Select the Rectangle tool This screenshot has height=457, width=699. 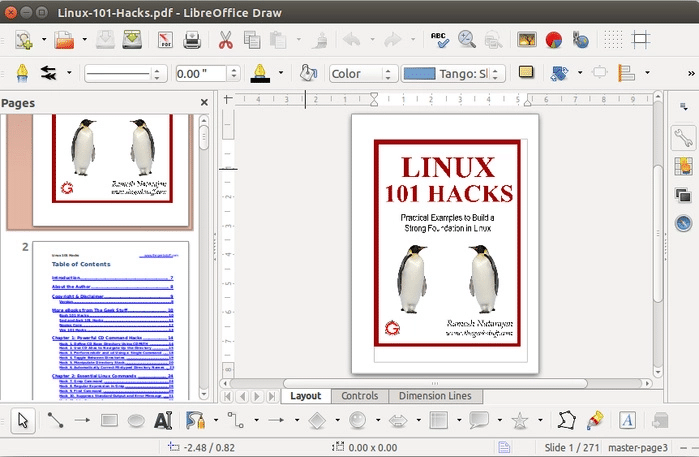[109, 420]
